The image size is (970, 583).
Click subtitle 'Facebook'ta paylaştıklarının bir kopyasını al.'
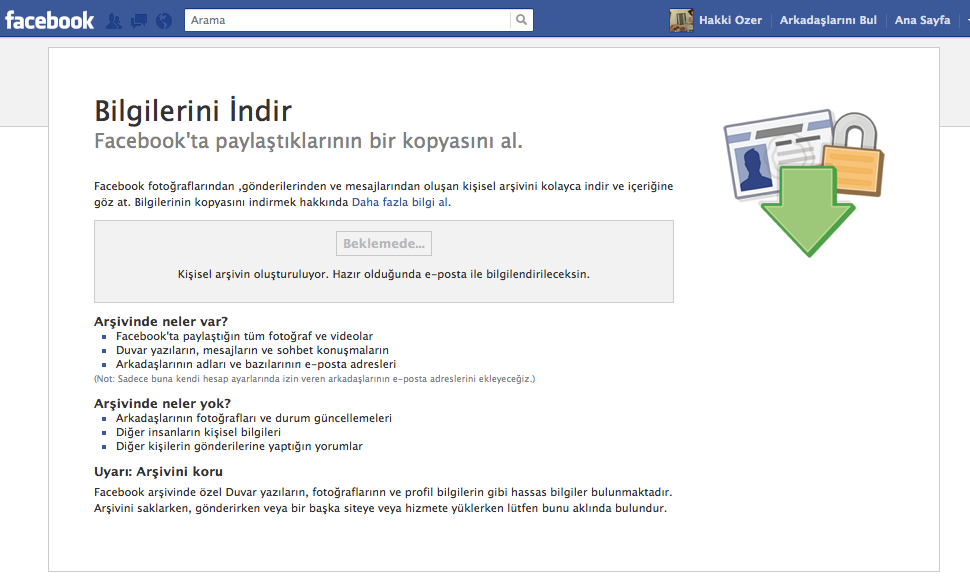[308, 141]
